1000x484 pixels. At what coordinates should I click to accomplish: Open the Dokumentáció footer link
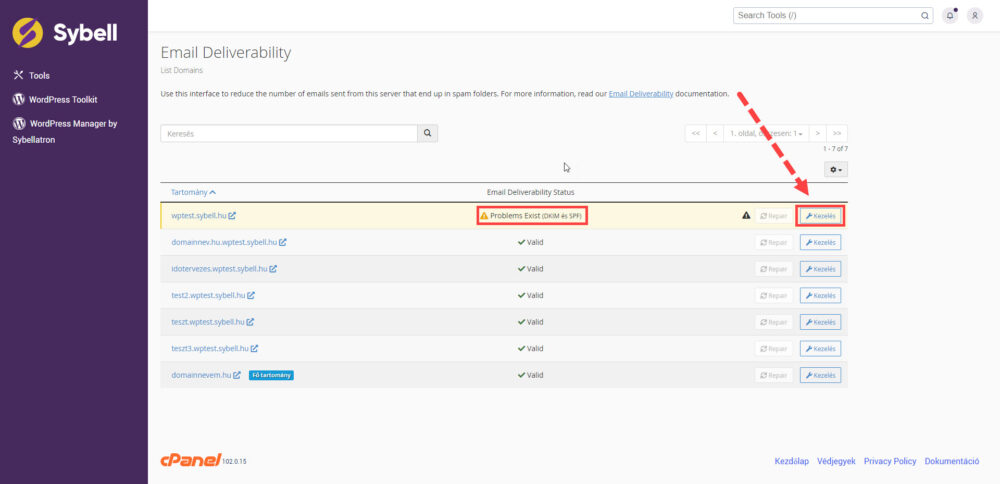click(x=952, y=461)
